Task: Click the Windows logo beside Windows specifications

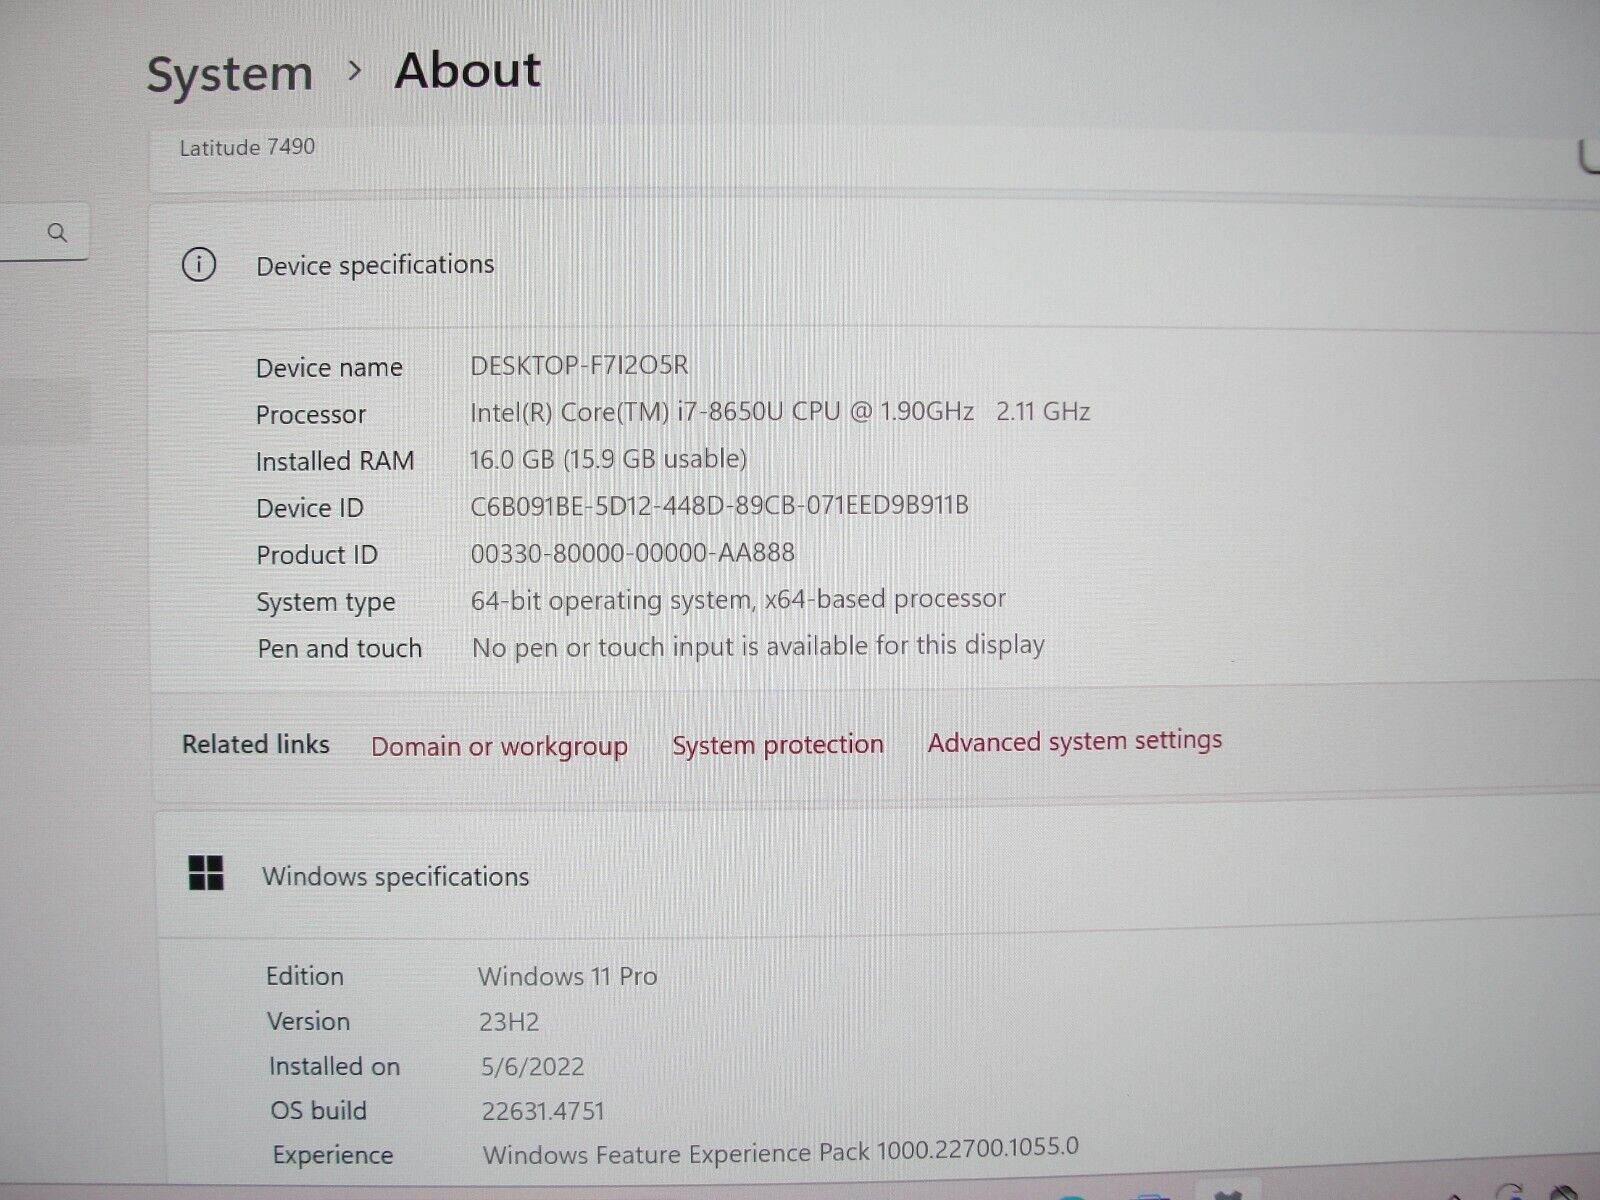Action: pyautogui.click(x=208, y=875)
